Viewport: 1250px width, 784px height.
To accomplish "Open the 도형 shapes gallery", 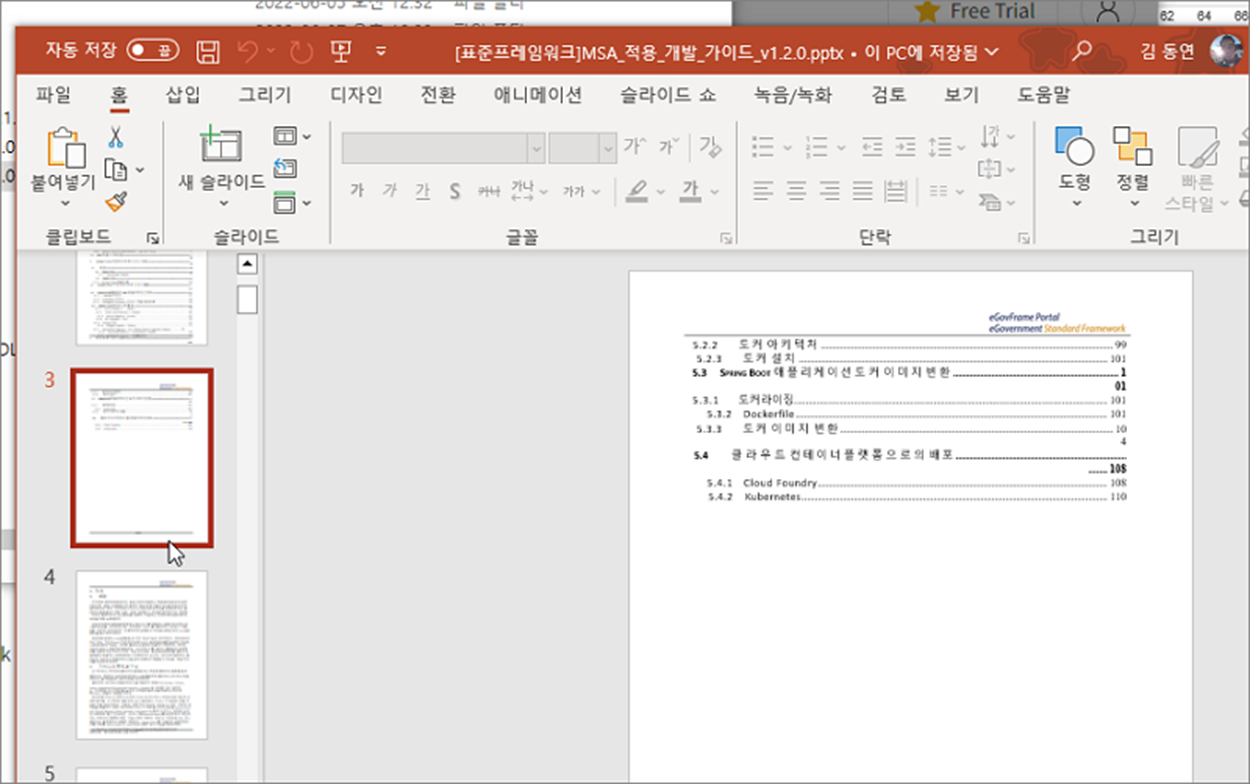I will (x=1075, y=166).
